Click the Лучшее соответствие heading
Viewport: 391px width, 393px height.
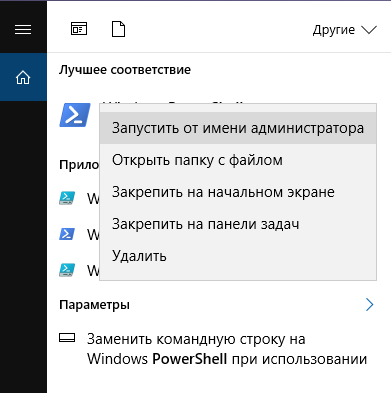click(x=125, y=70)
